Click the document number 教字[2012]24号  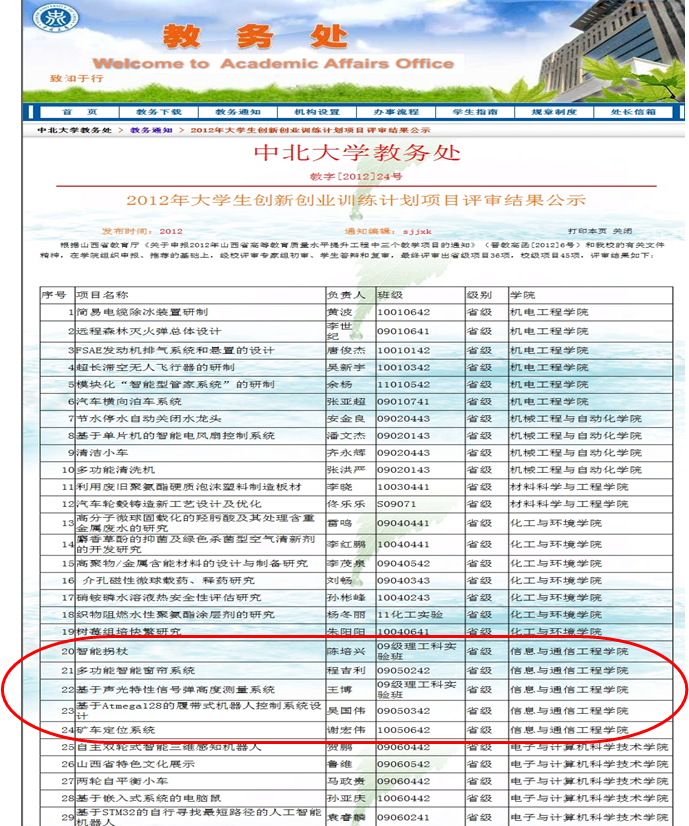pyautogui.click(x=356, y=176)
